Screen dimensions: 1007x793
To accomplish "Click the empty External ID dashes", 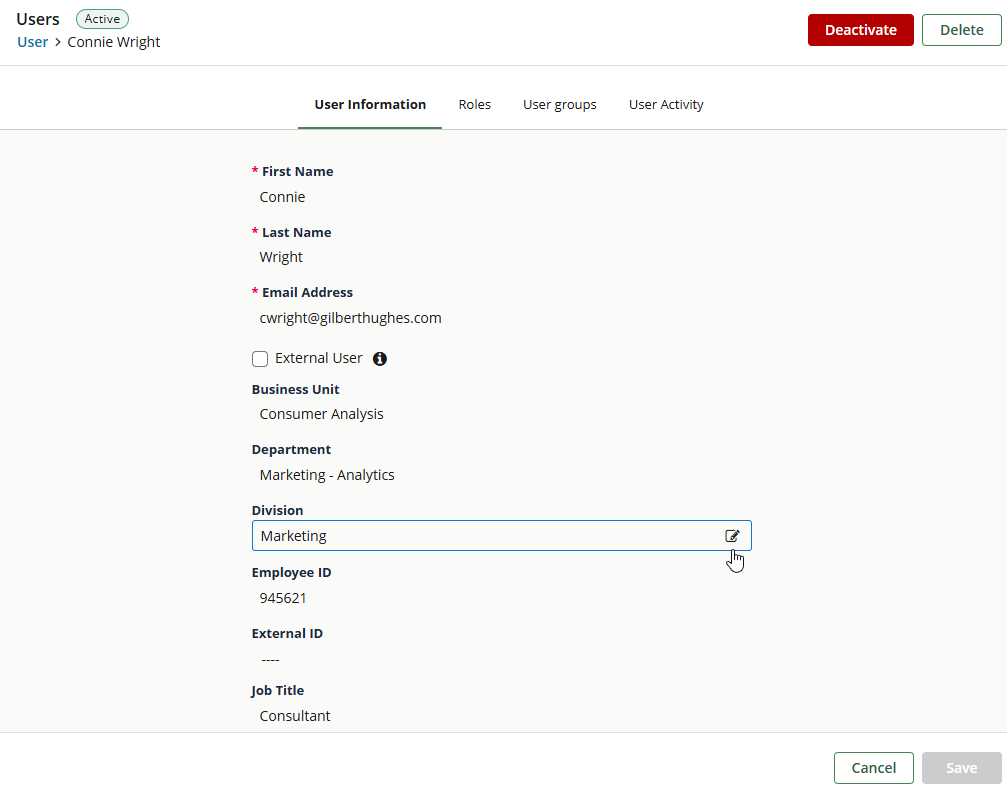I will tap(270, 659).
